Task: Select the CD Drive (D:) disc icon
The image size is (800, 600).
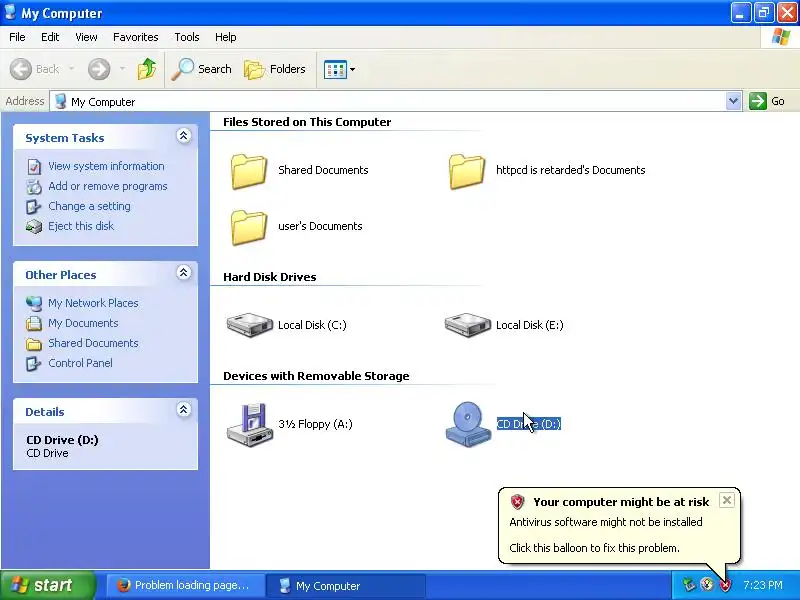Action: pos(468,424)
